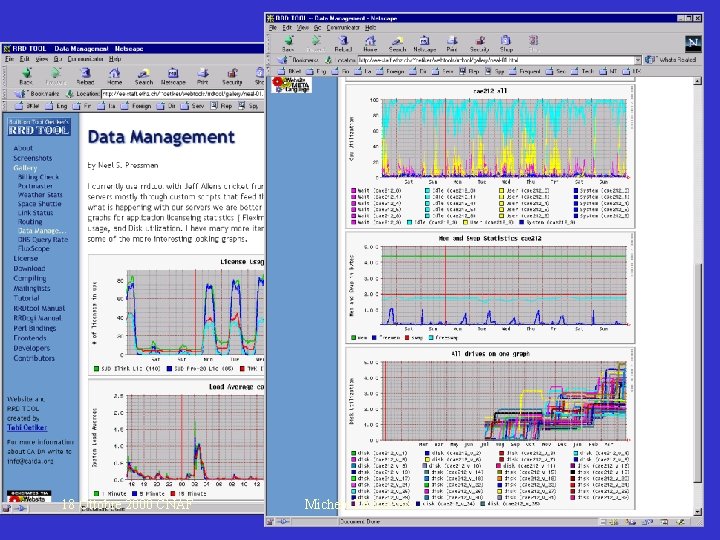Image resolution: width=720 pixels, height=540 pixels.
Task: Follow the Download sidebar link
Action: [x=29, y=268]
